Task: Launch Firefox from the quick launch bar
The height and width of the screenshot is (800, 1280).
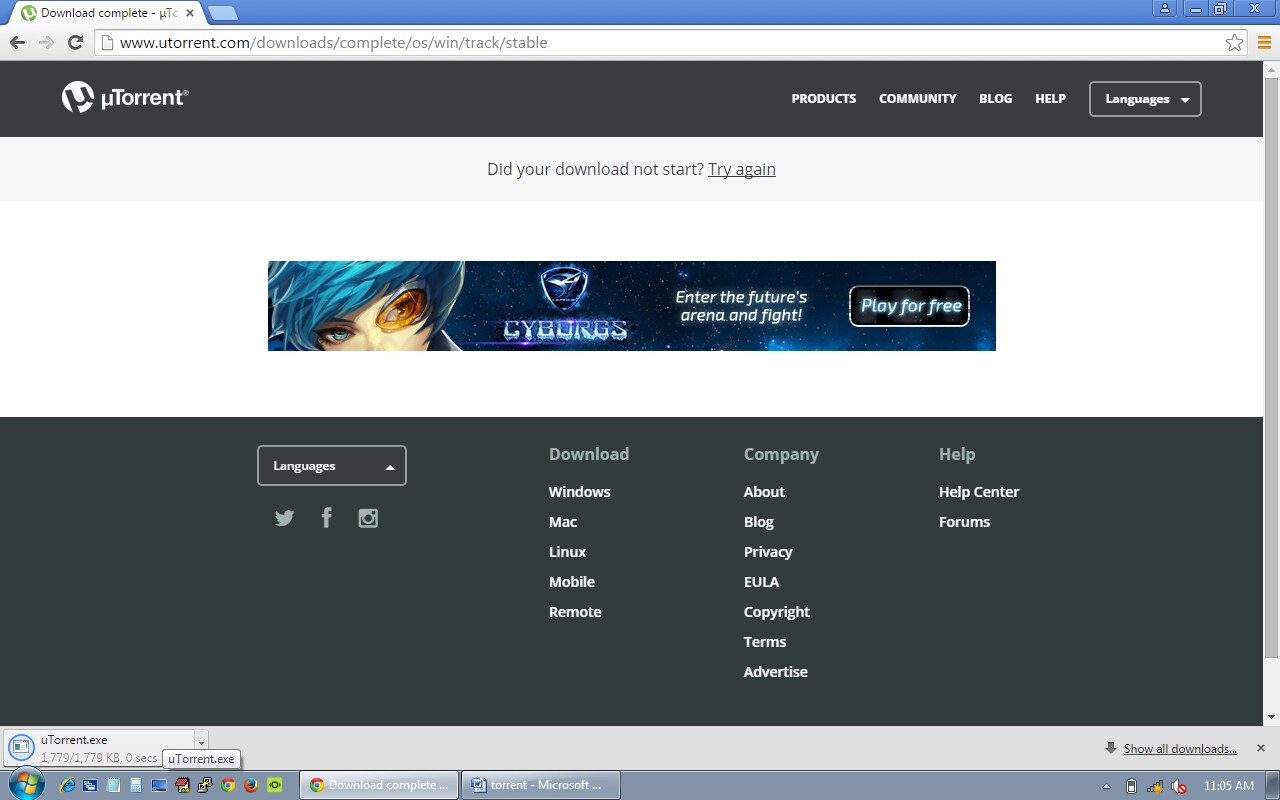Action: pos(251,785)
